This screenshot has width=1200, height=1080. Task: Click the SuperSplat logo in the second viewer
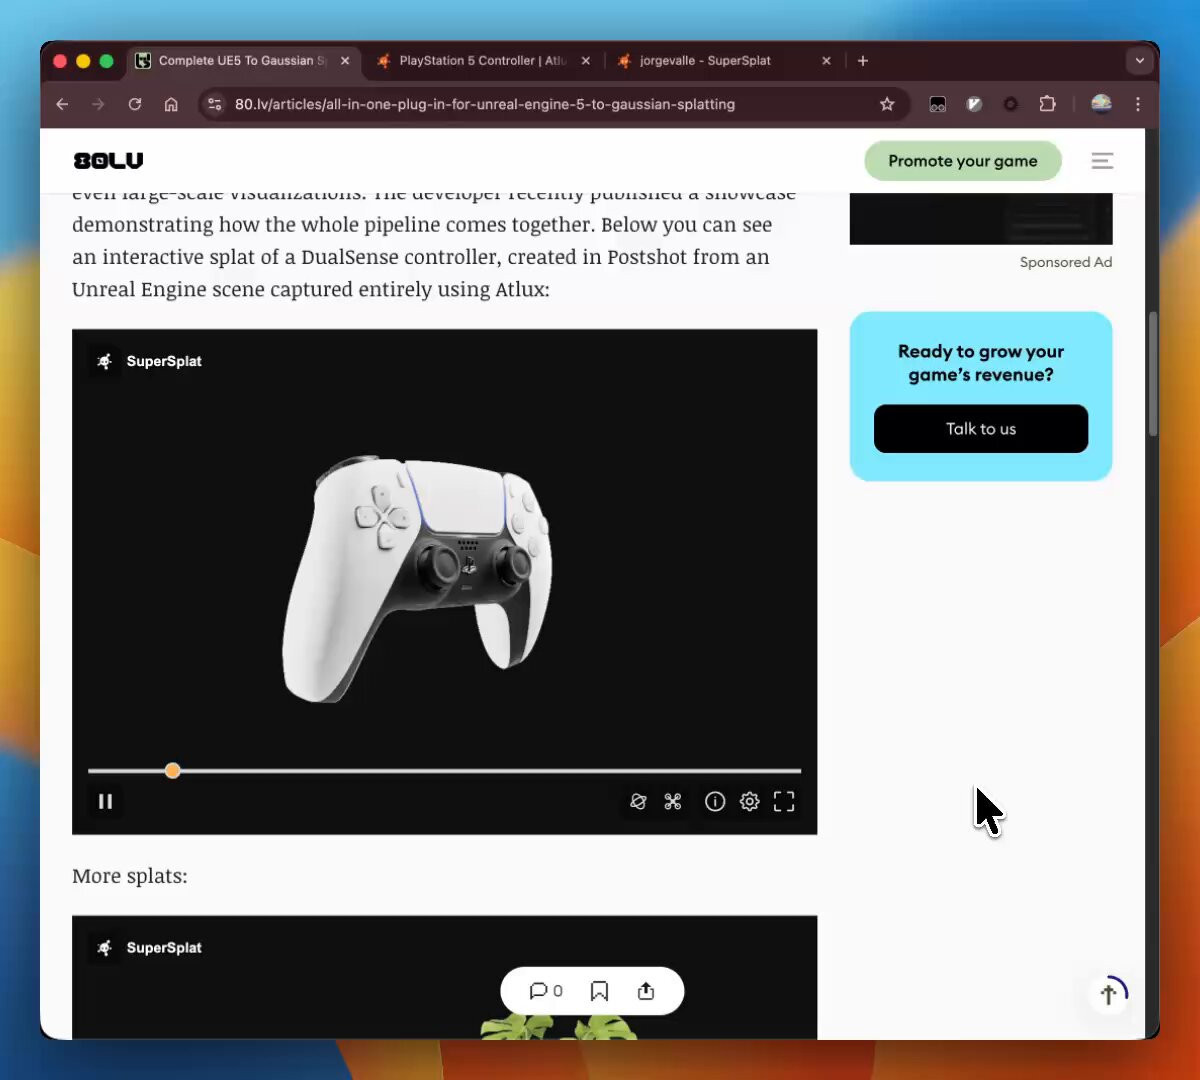tap(148, 947)
